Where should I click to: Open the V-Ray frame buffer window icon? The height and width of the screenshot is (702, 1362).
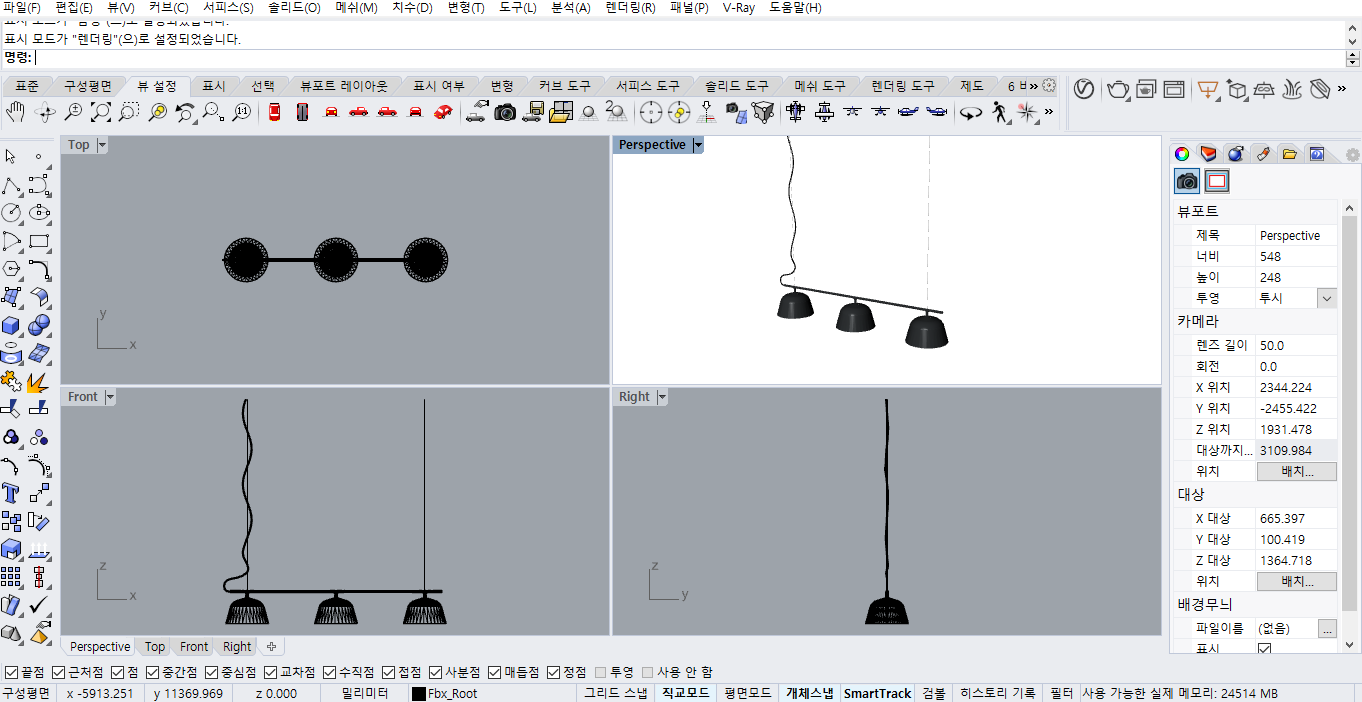click(x=1174, y=90)
